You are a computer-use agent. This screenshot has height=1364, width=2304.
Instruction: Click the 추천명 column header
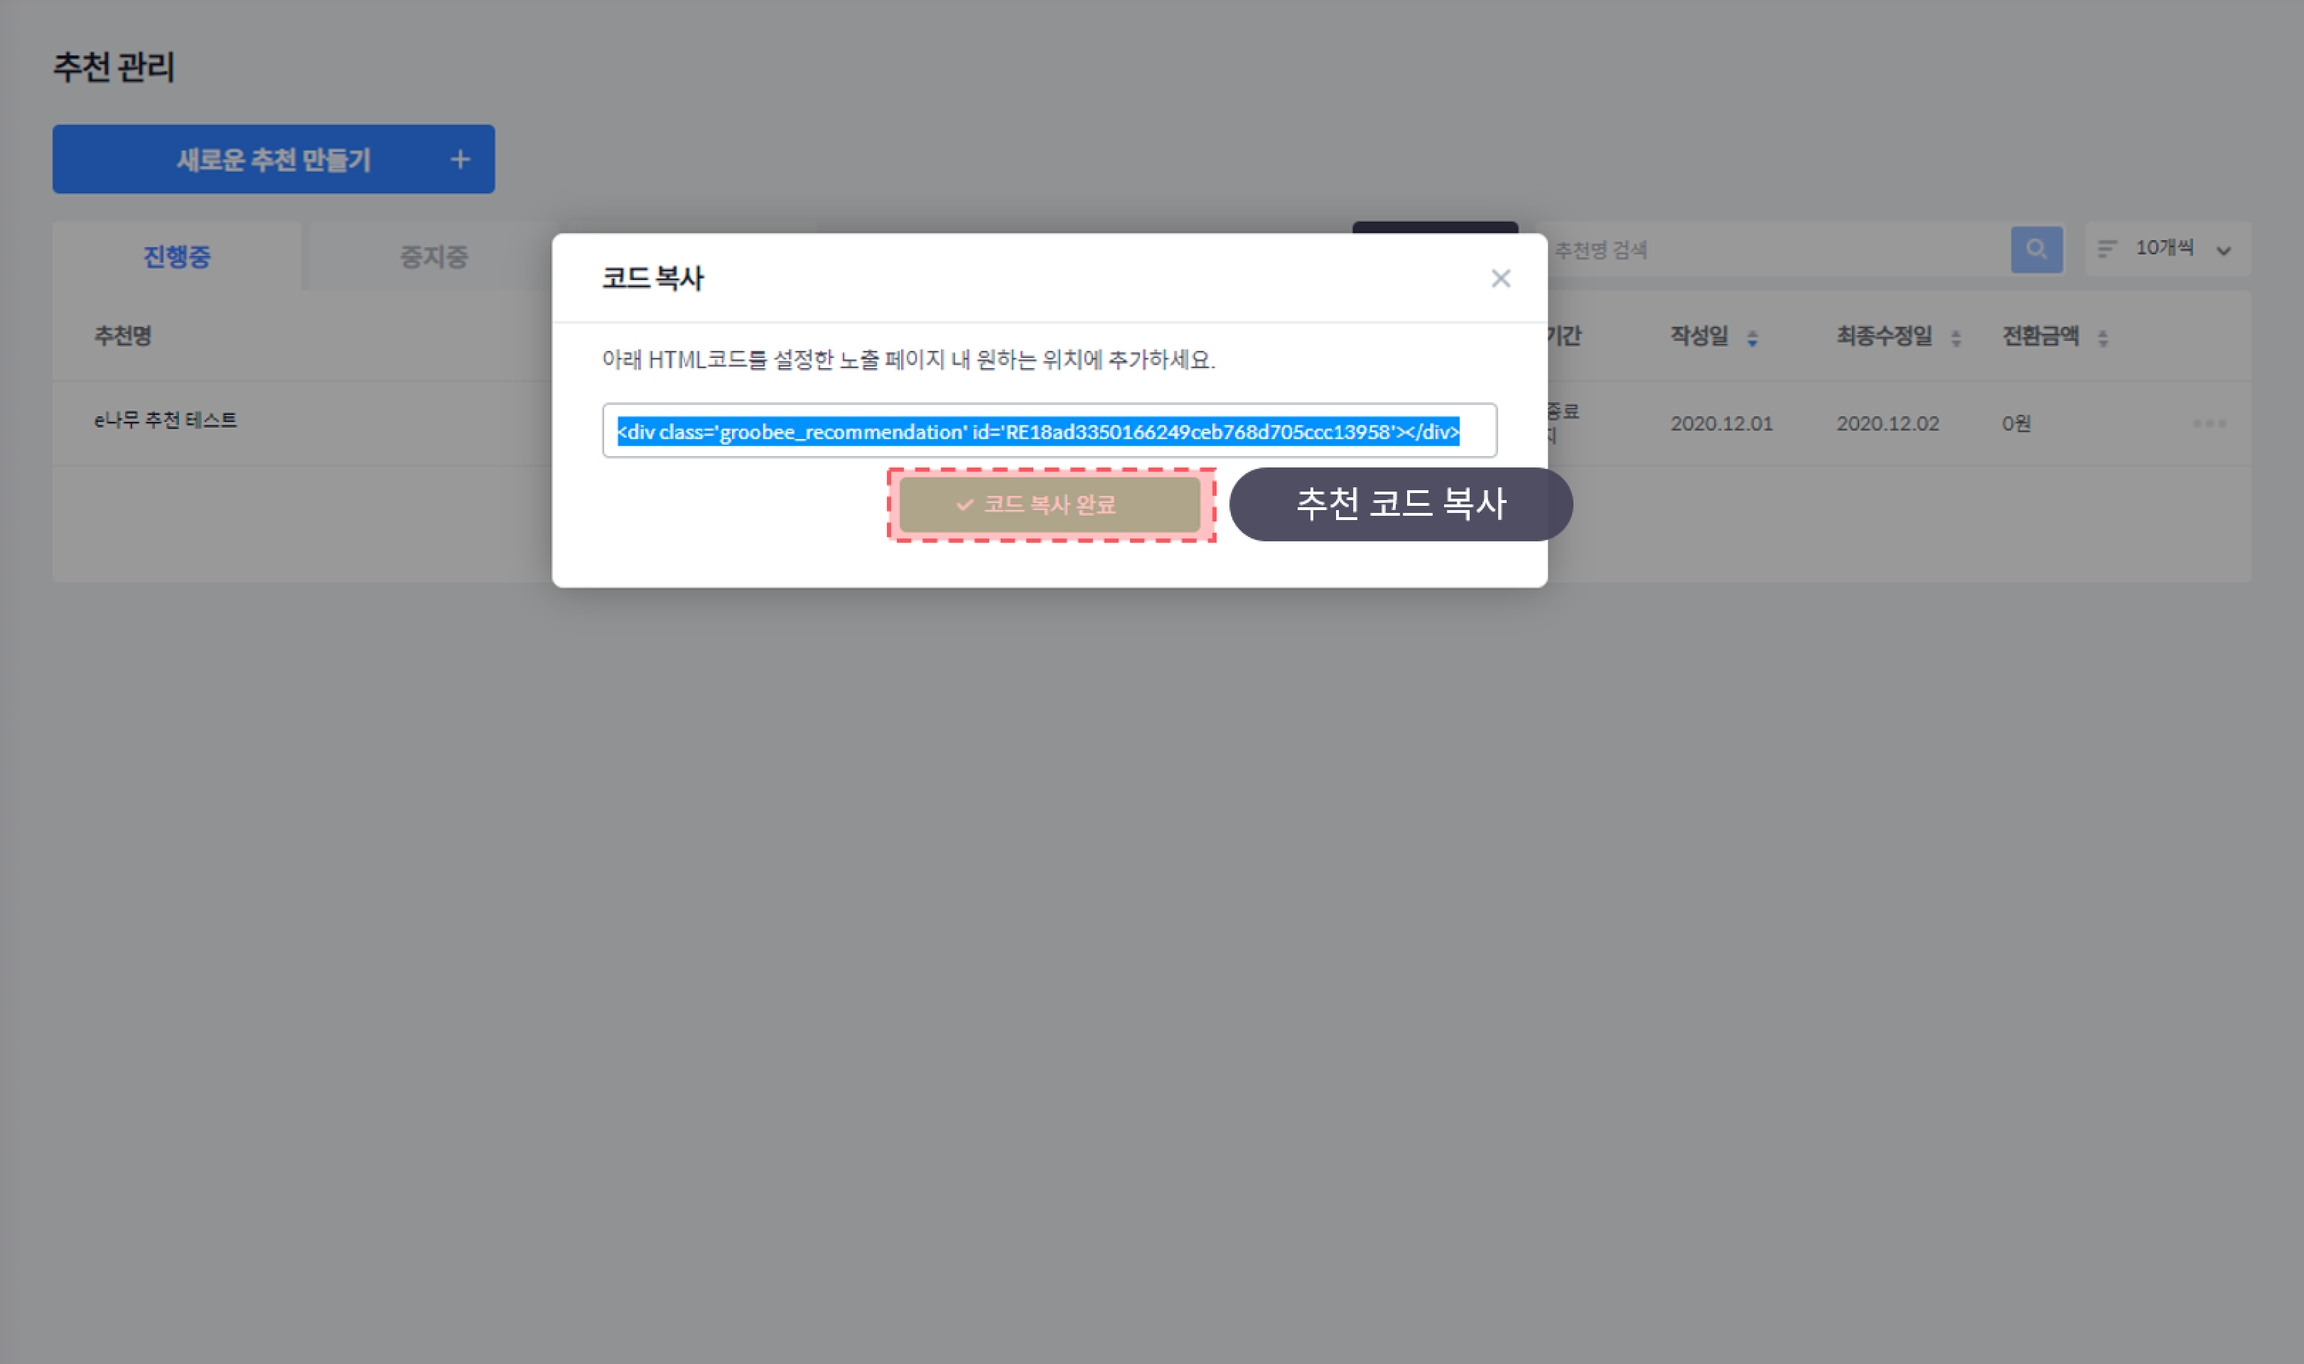tap(123, 336)
